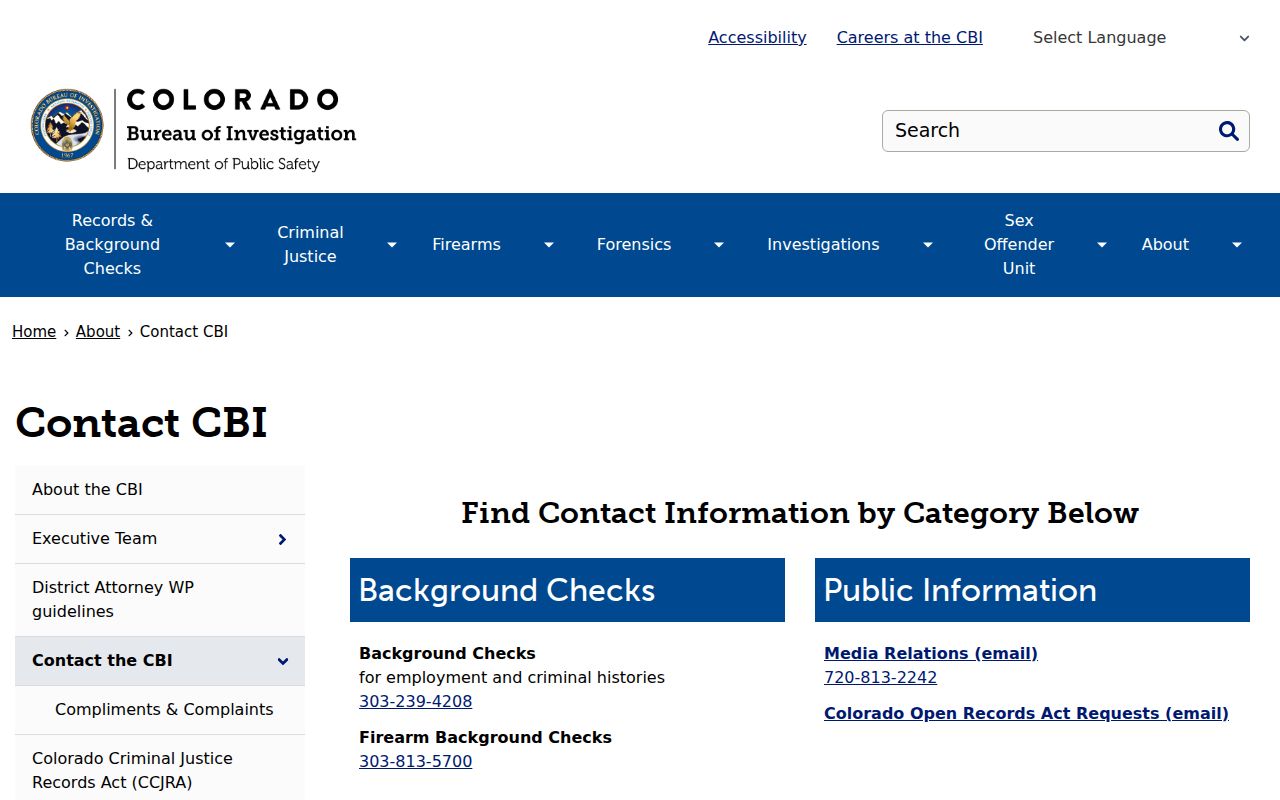Click the Background Checks section header
The width and height of the screenshot is (1280, 800).
(567, 590)
